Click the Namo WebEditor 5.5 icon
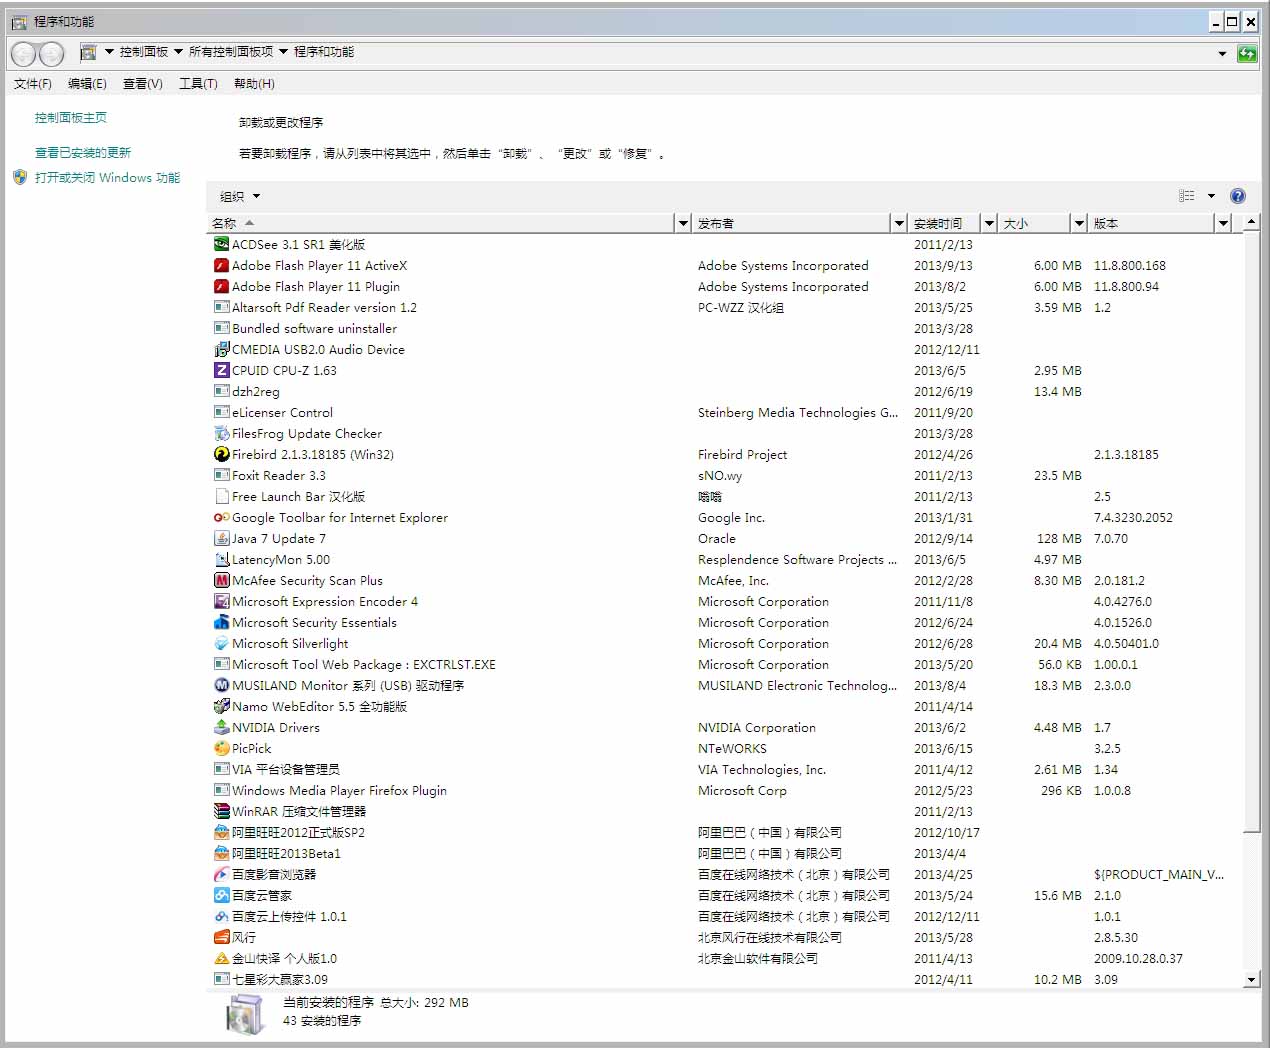The image size is (1270, 1050). pyautogui.click(x=222, y=706)
